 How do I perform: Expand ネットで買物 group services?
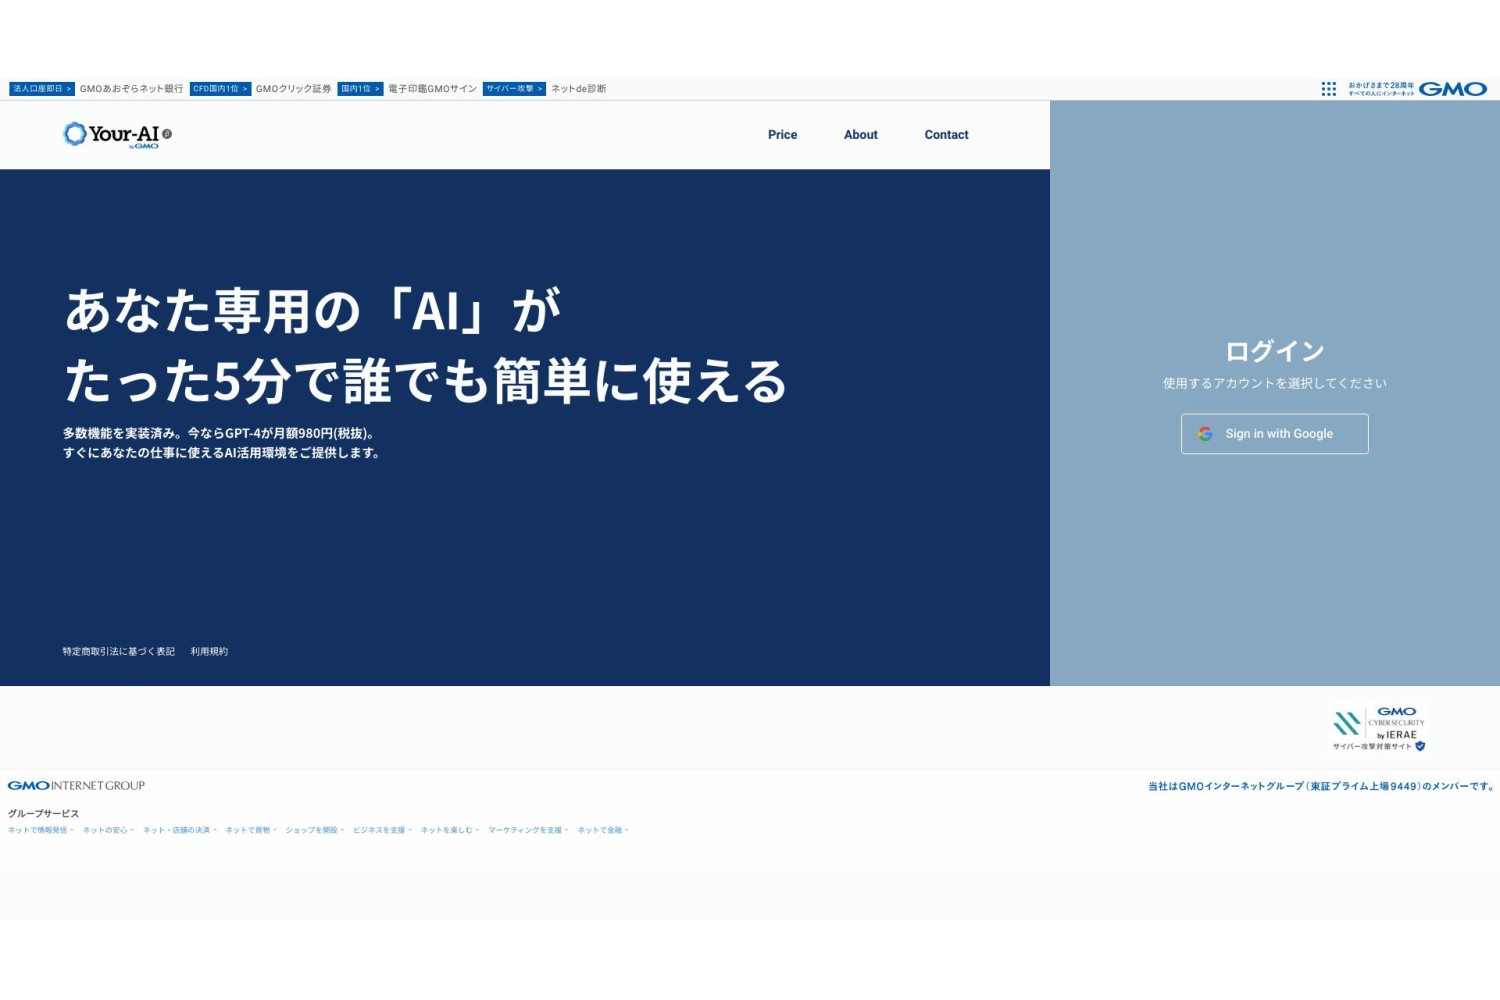[251, 830]
